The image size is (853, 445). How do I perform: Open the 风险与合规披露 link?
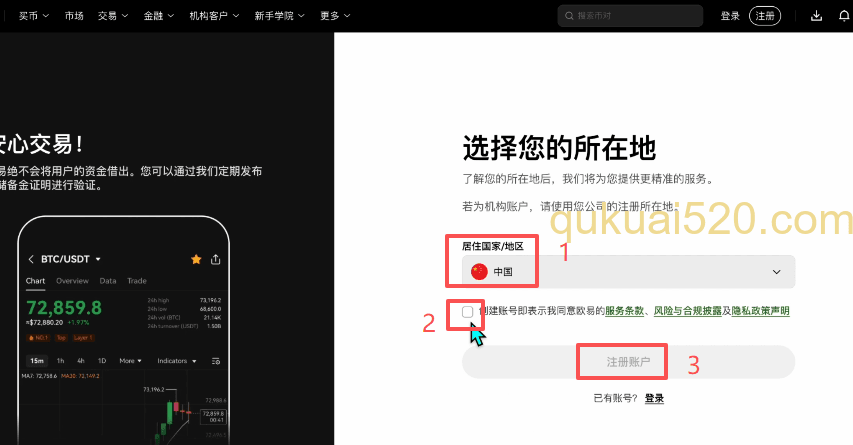click(x=688, y=311)
